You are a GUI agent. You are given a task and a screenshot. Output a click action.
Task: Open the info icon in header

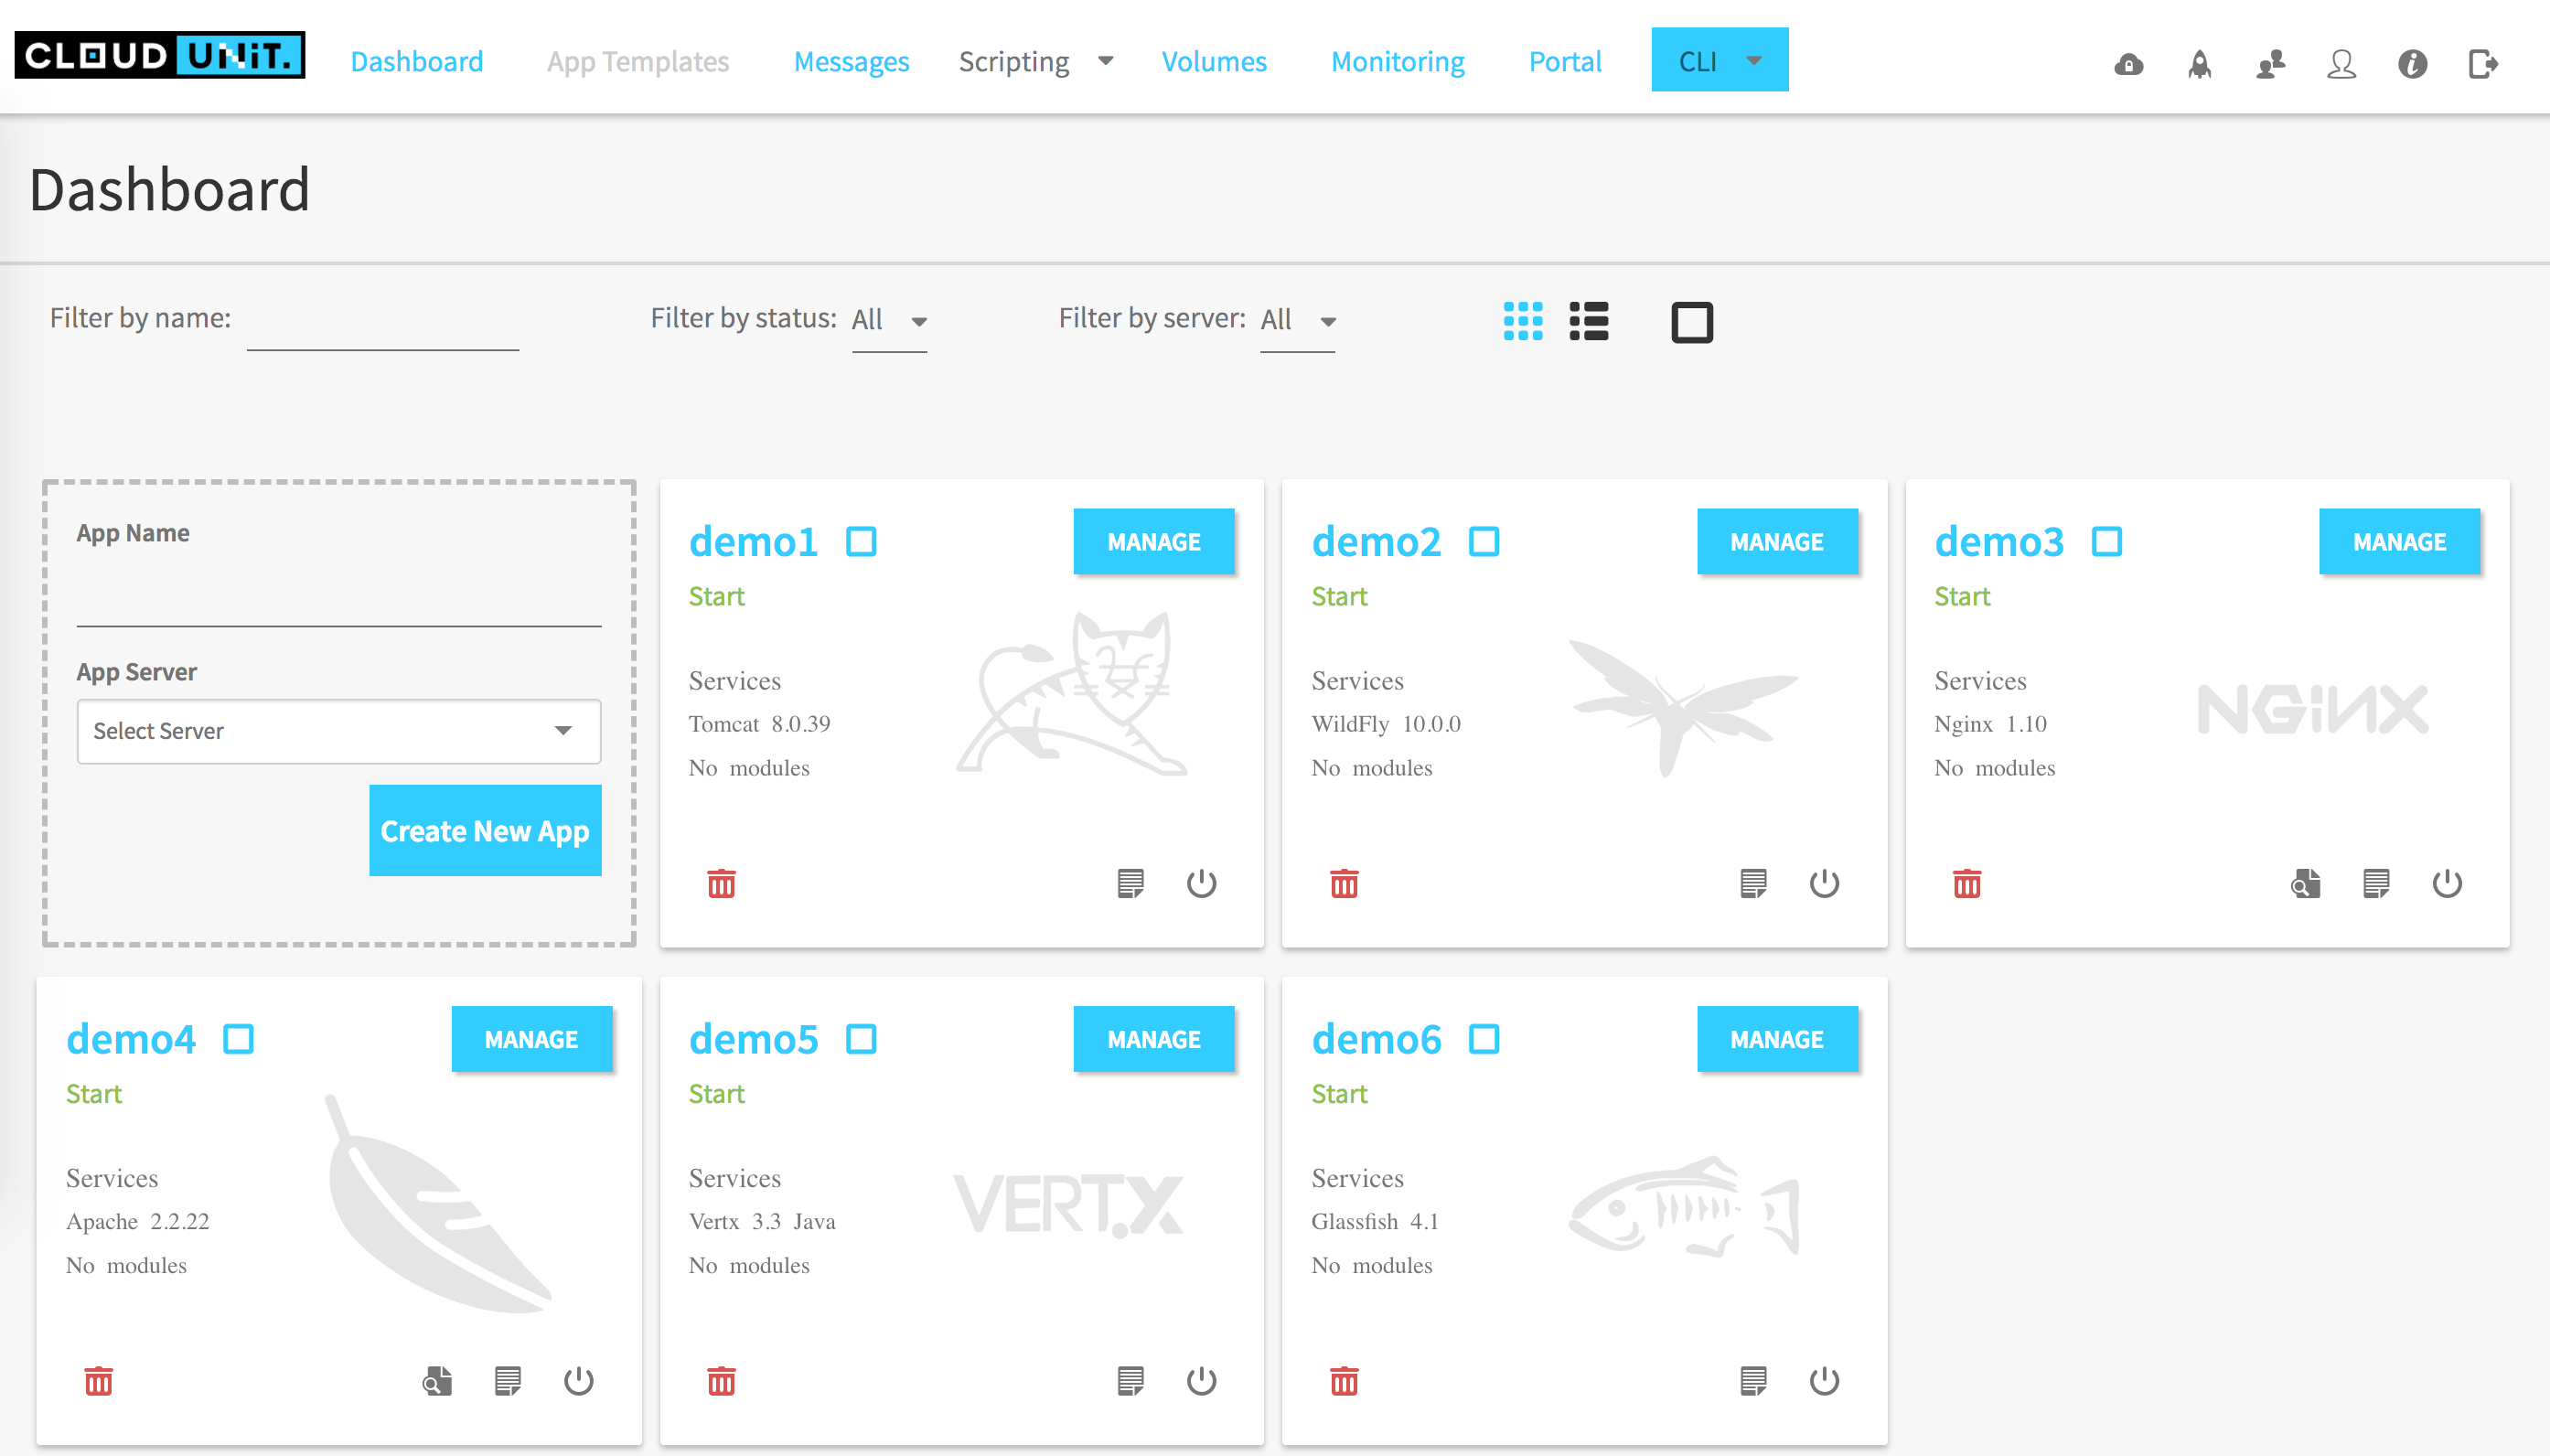coord(2412,64)
